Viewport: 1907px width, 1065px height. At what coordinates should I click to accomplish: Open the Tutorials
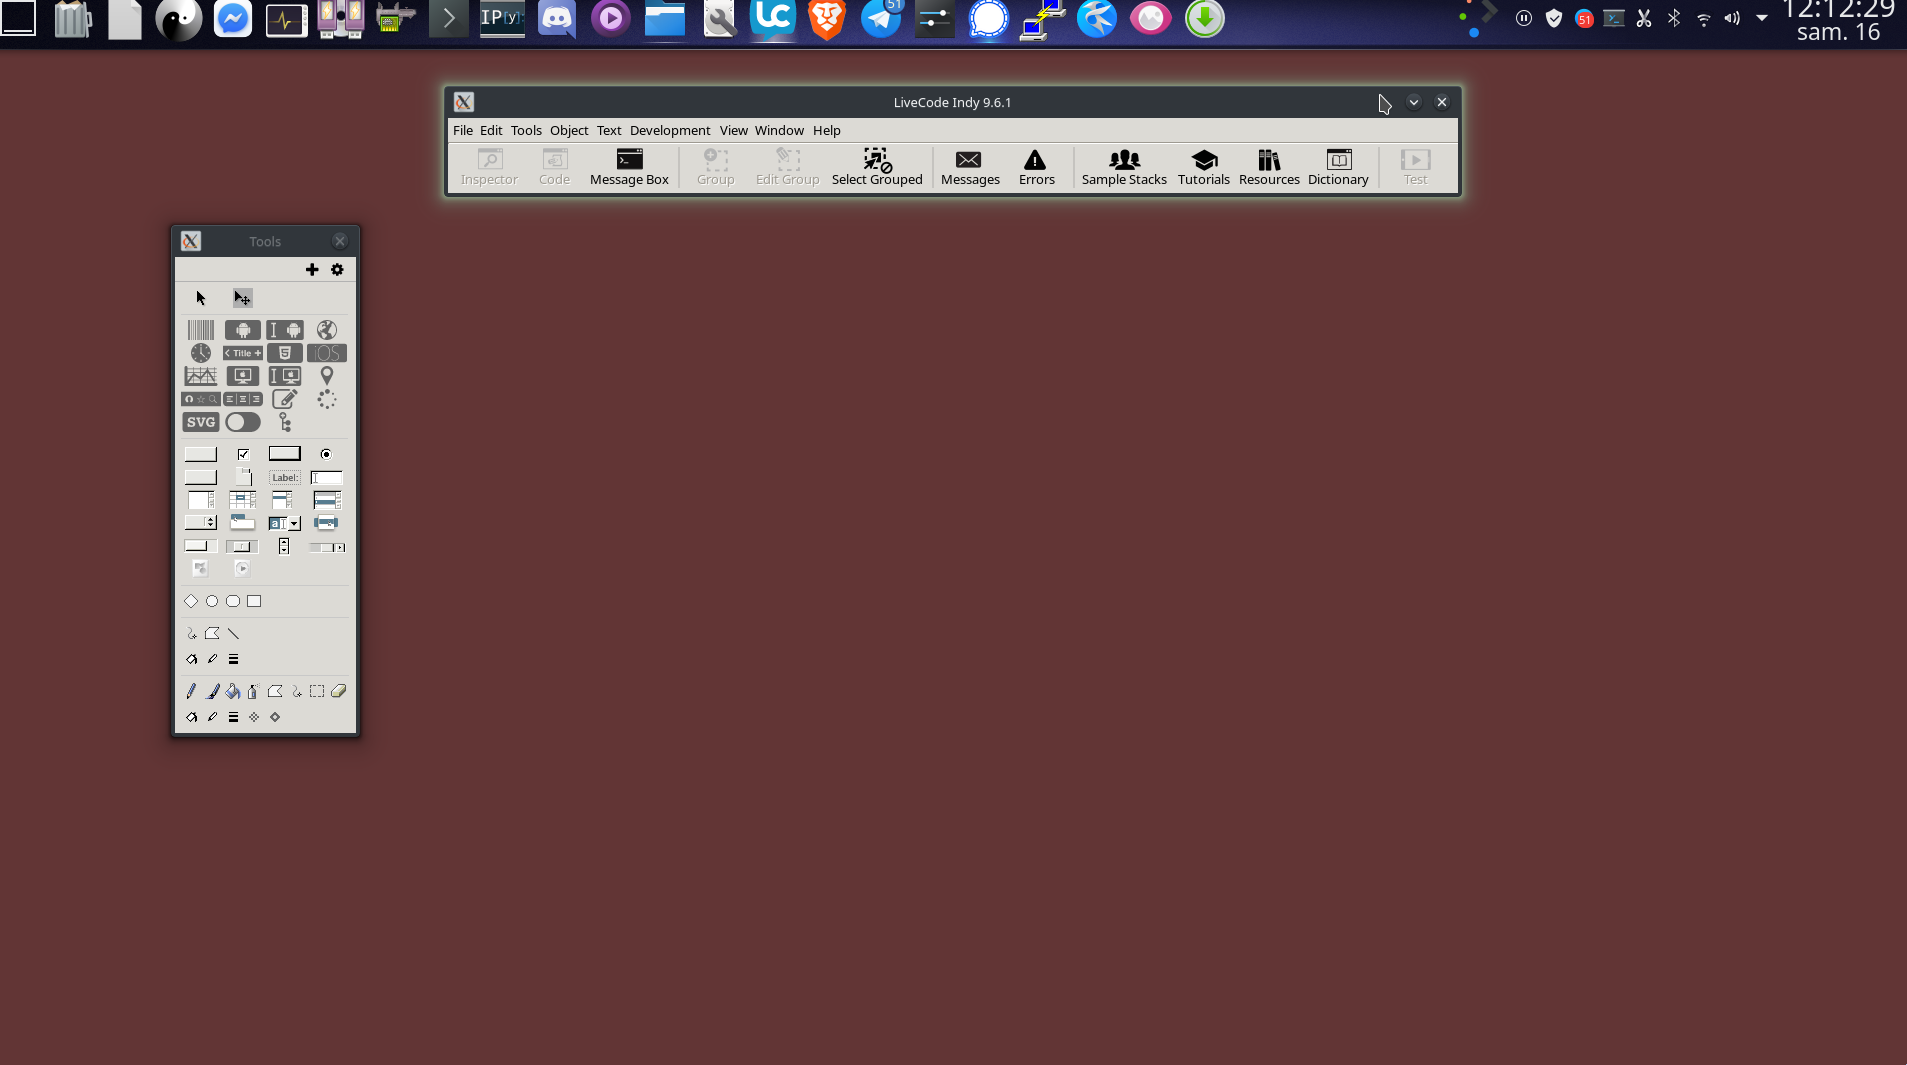coord(1204,167)
